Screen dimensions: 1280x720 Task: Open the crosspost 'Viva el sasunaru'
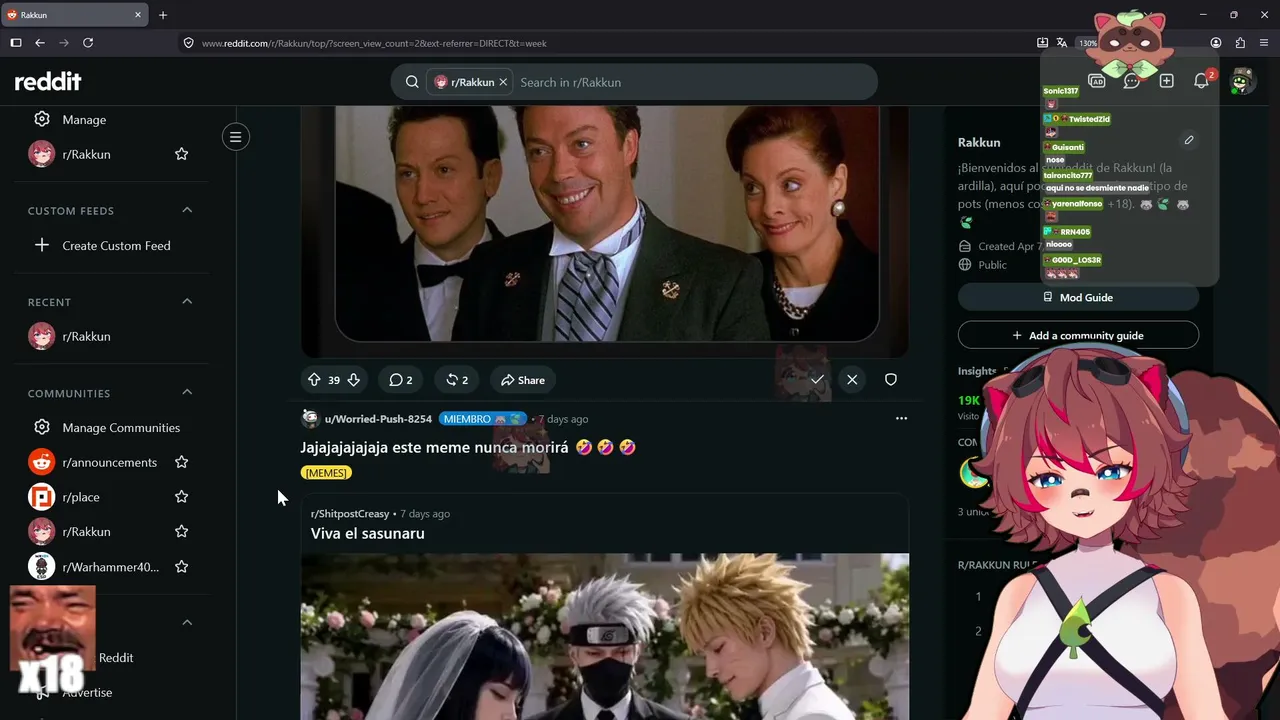[x=368, y=534]
